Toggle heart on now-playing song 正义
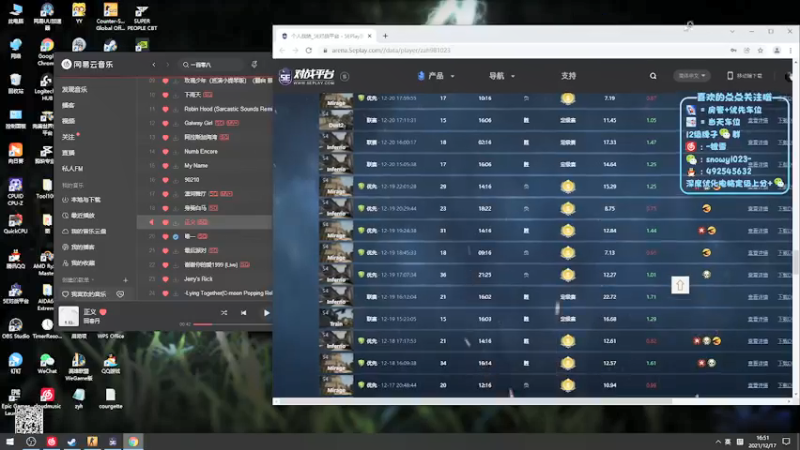This screenshot has height=450, width=800. (103, 312)
